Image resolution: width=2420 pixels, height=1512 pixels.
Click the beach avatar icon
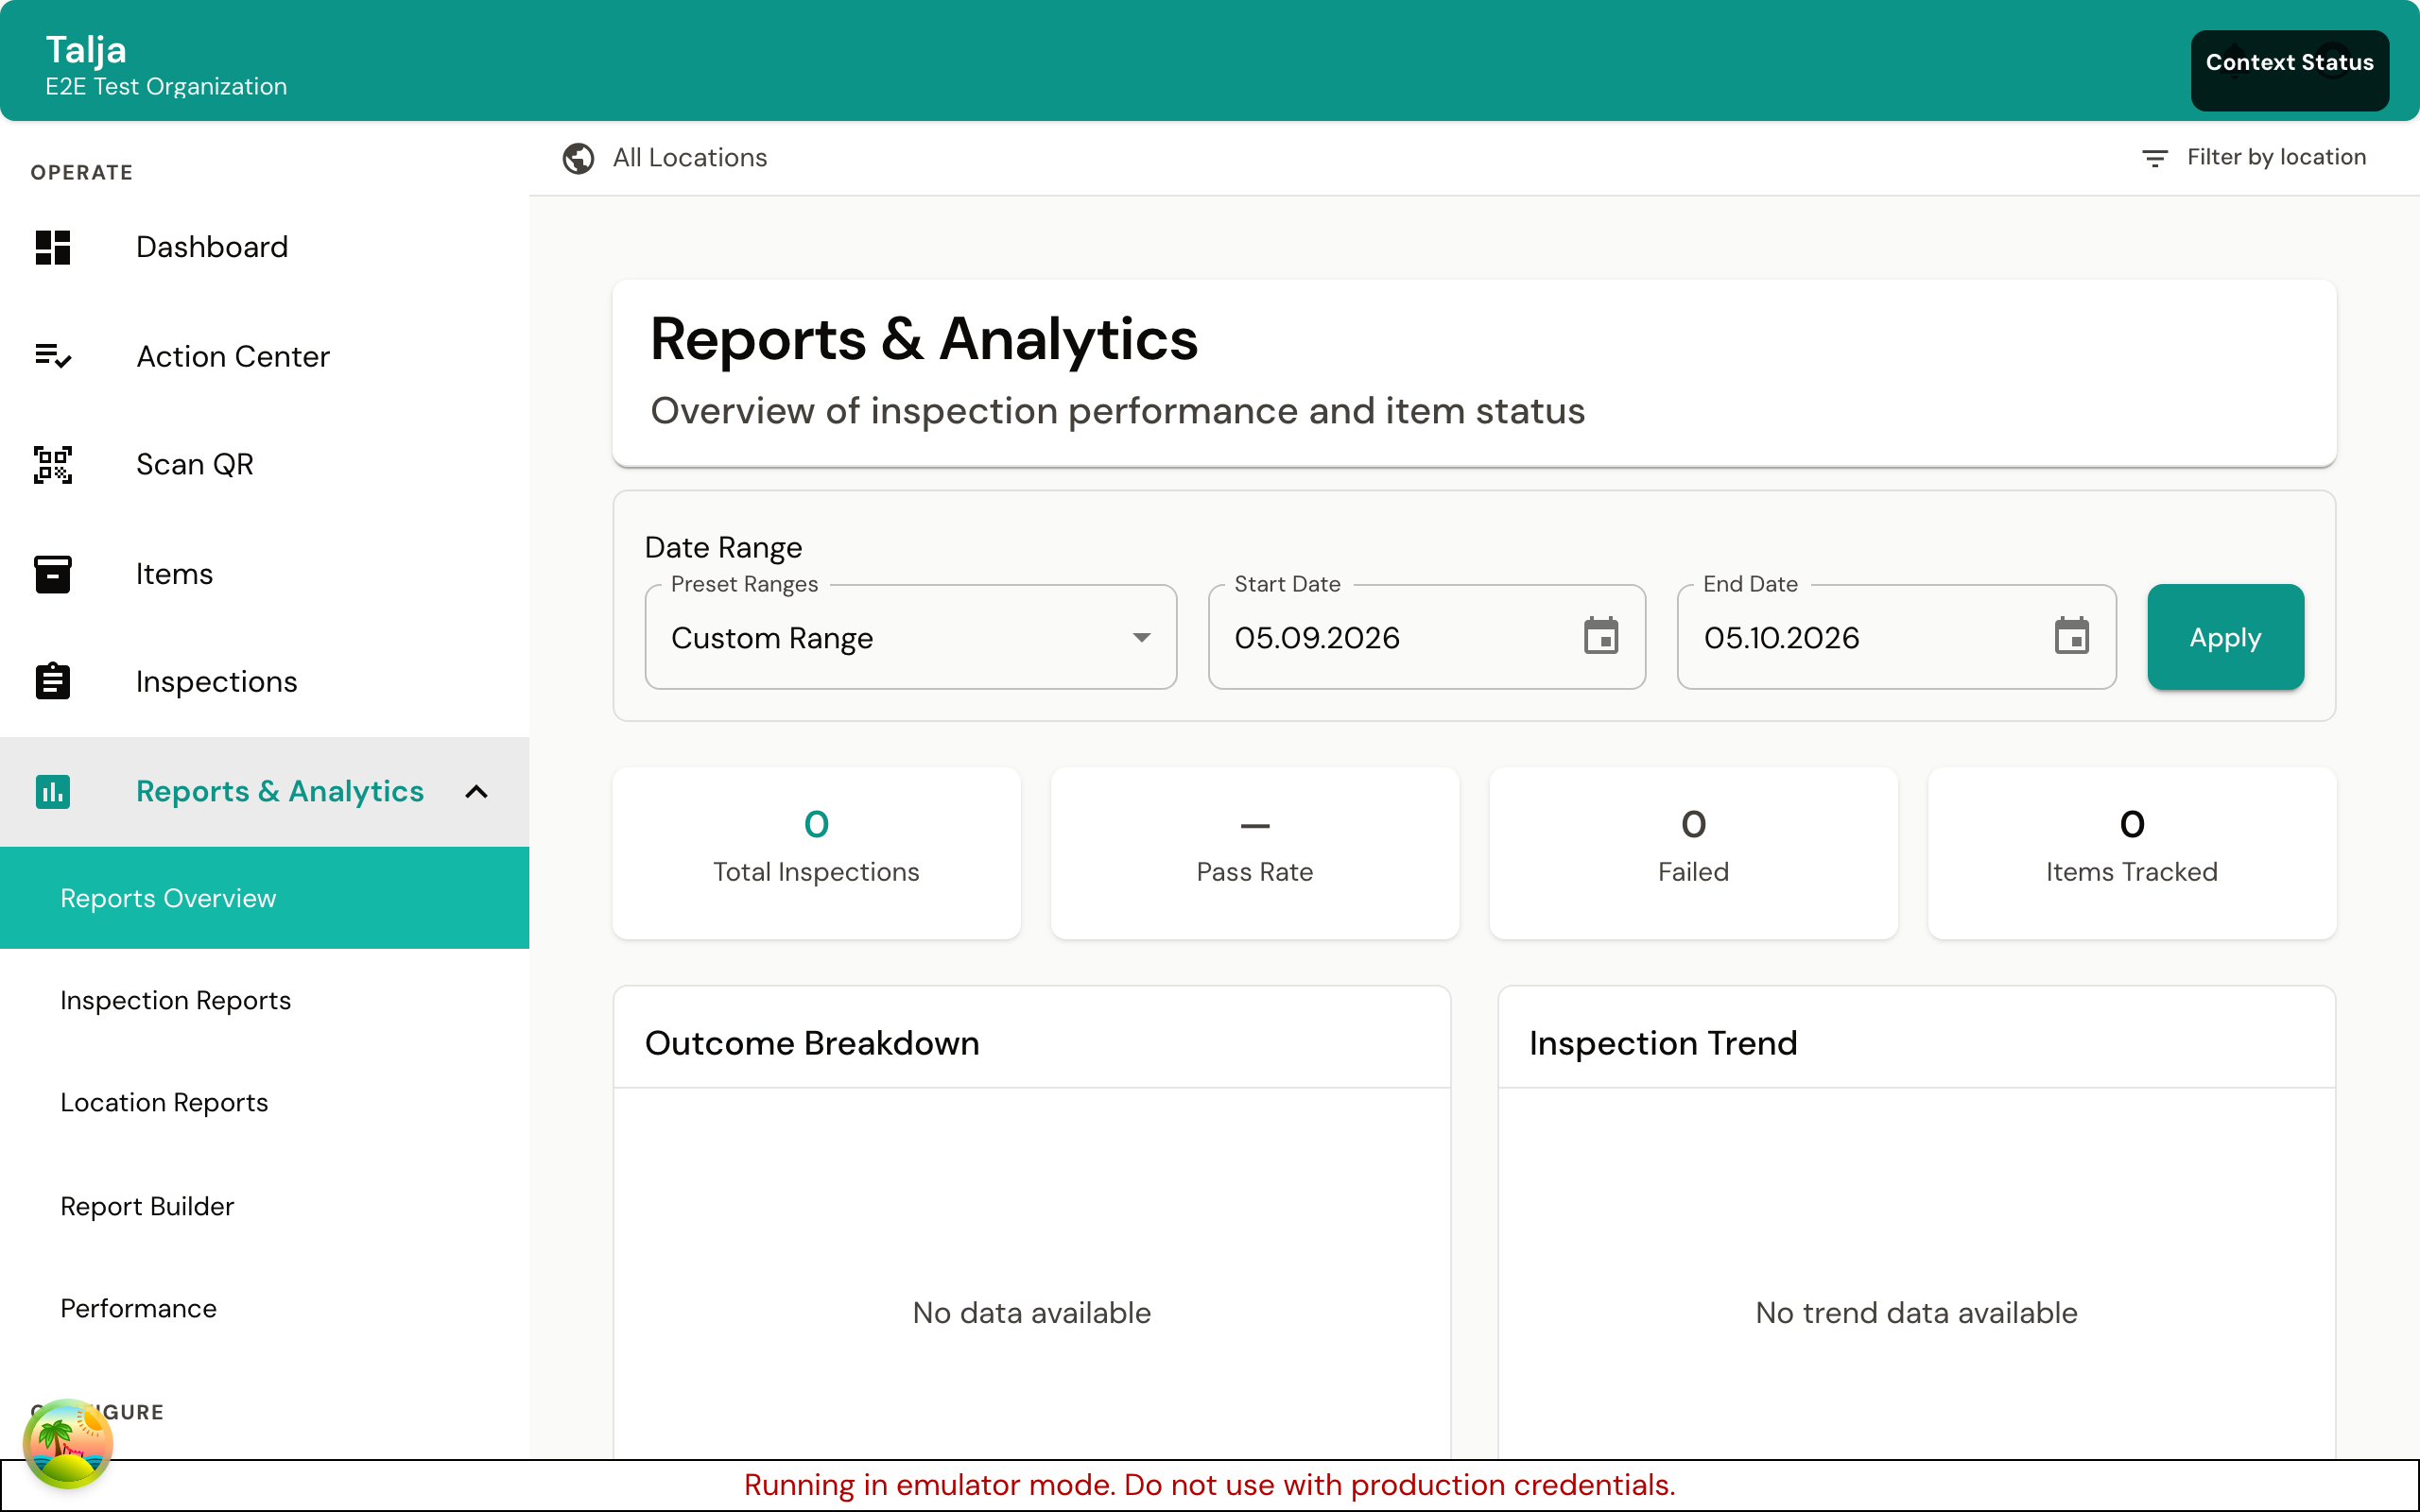point(68,1443)
